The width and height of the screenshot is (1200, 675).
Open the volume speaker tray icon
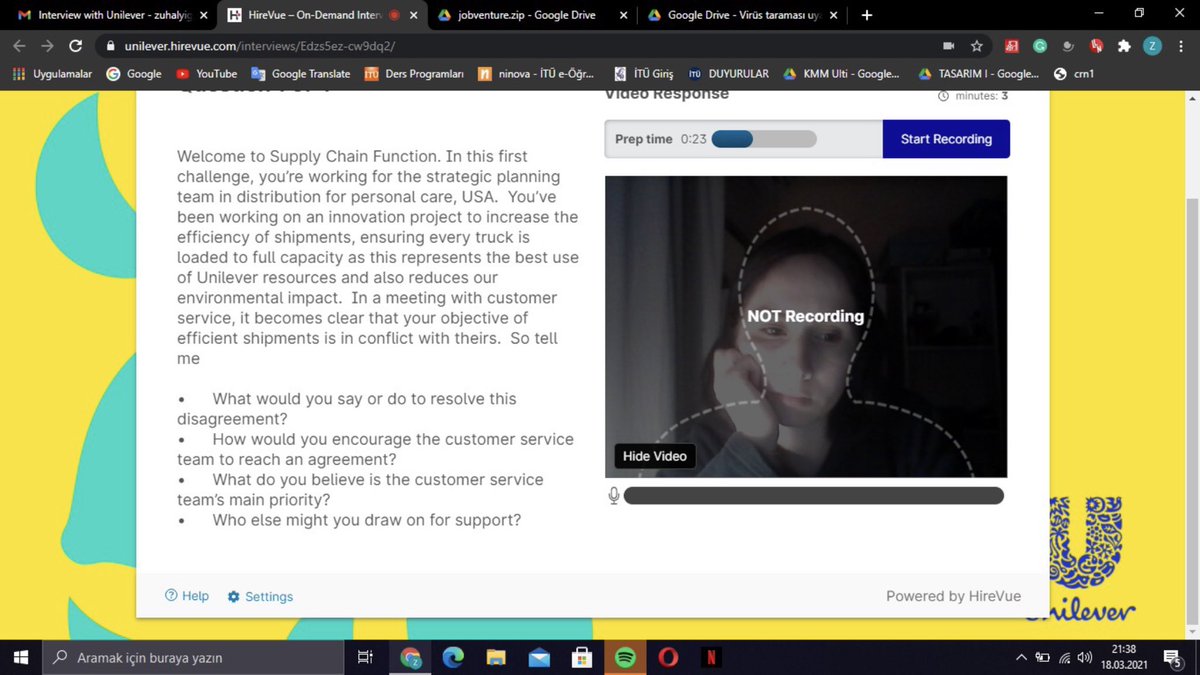[1086, 657]
